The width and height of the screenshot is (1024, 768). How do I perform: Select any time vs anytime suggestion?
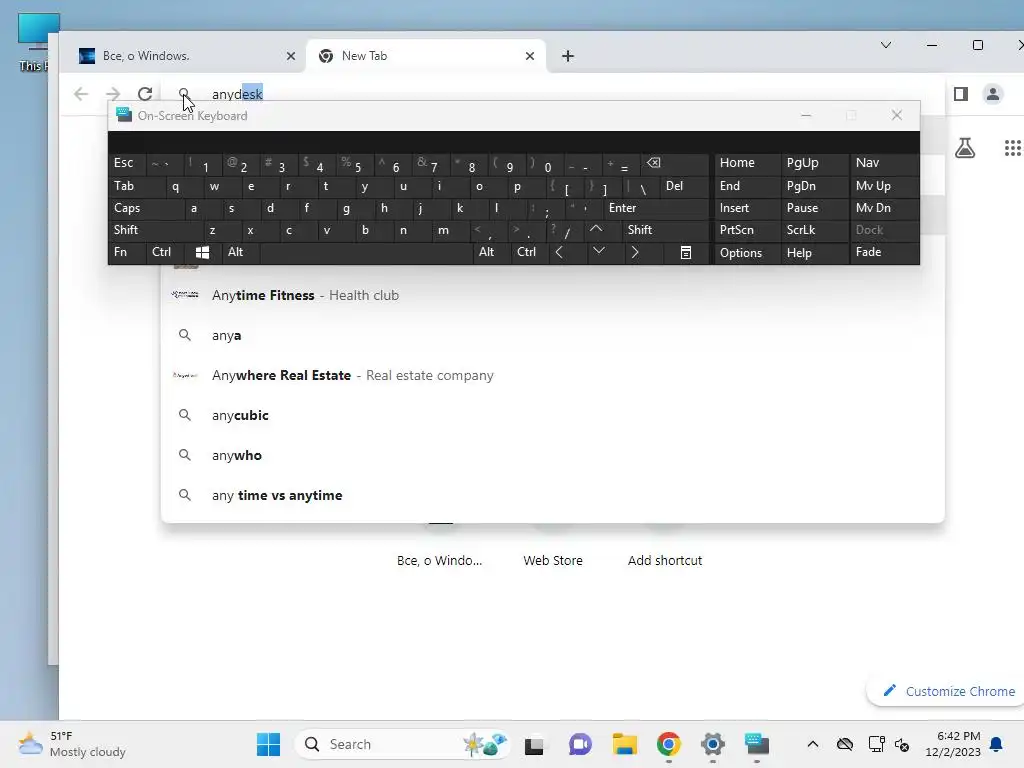552,495
